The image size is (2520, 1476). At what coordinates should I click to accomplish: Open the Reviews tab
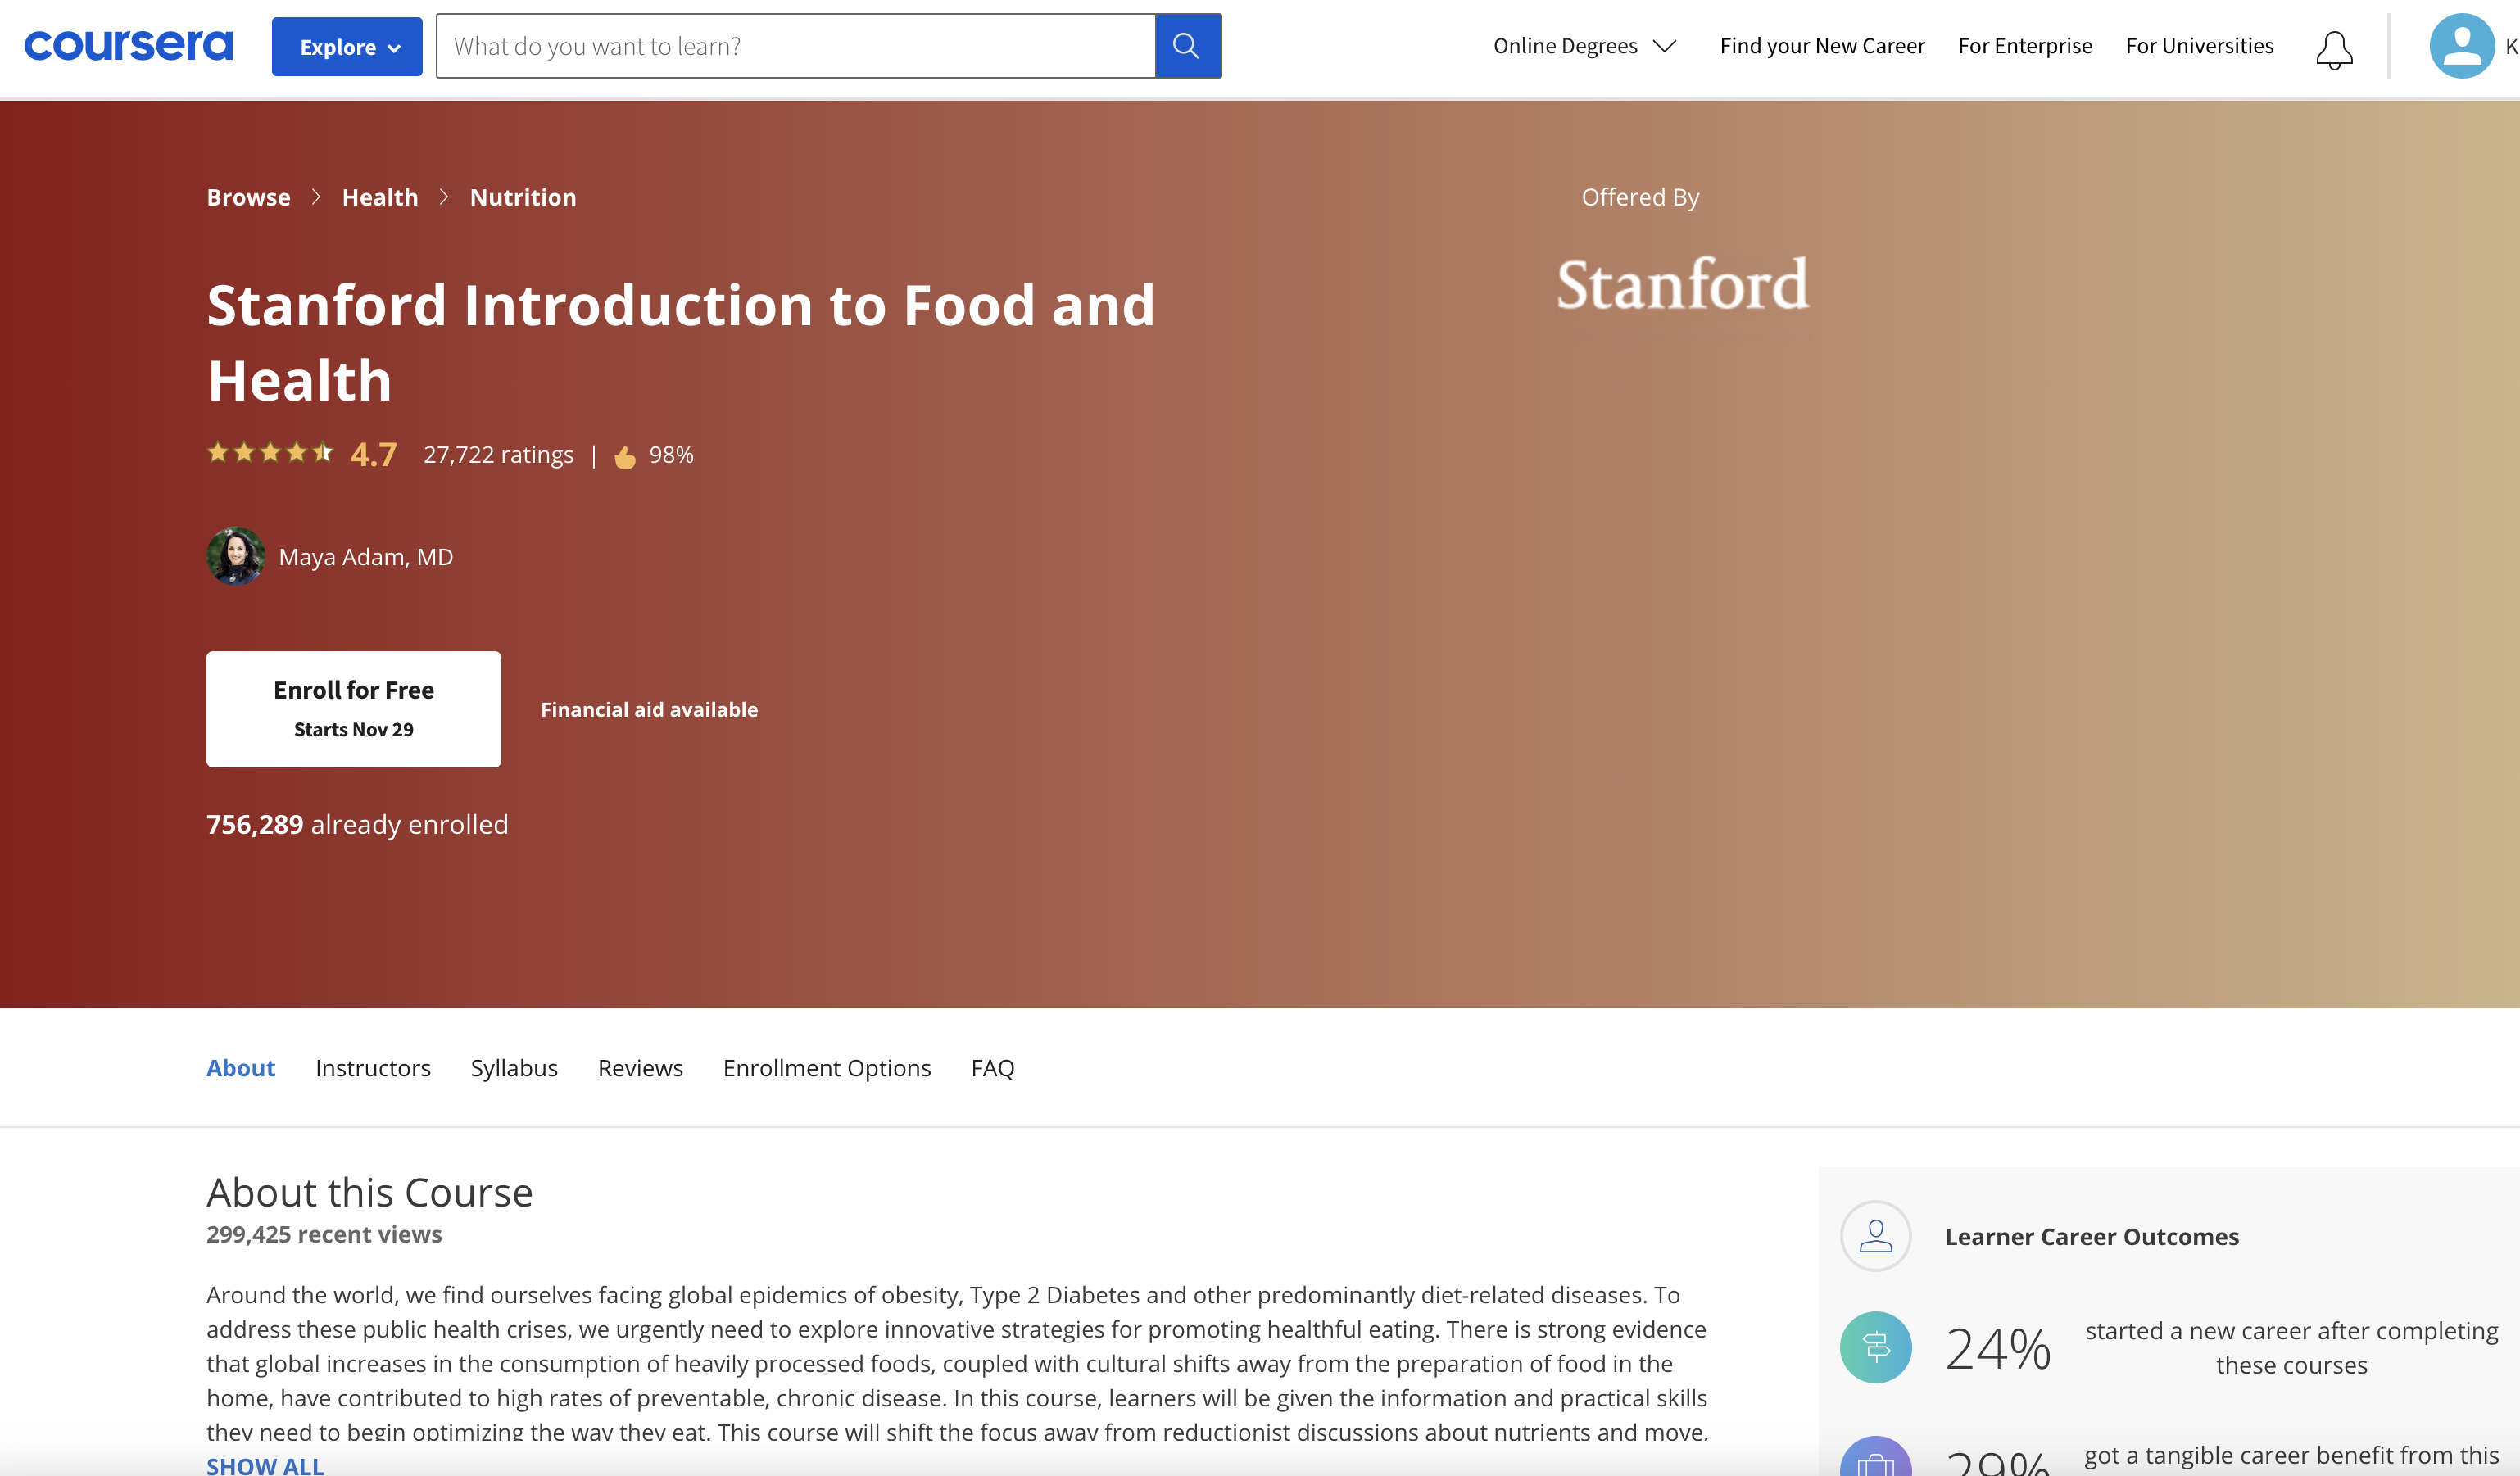pyautogui.click(x=640, y=1068)
